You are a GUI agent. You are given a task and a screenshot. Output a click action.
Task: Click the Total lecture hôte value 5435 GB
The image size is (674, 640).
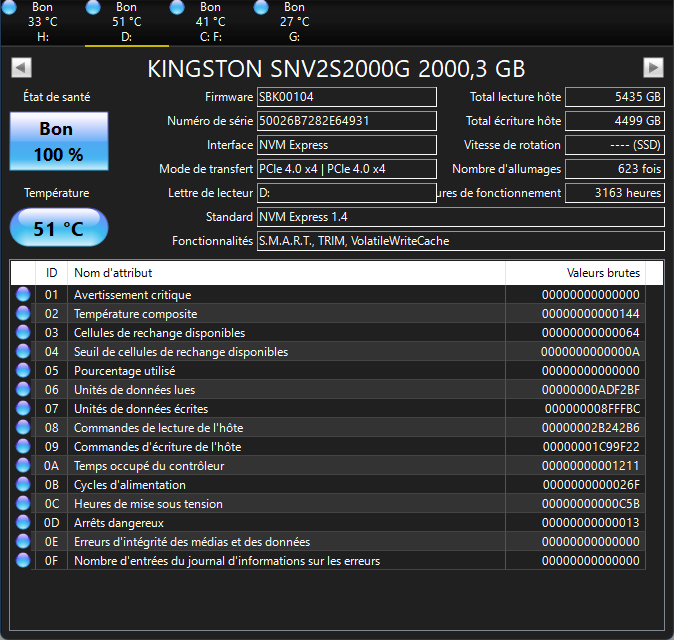tap(614, 97)
